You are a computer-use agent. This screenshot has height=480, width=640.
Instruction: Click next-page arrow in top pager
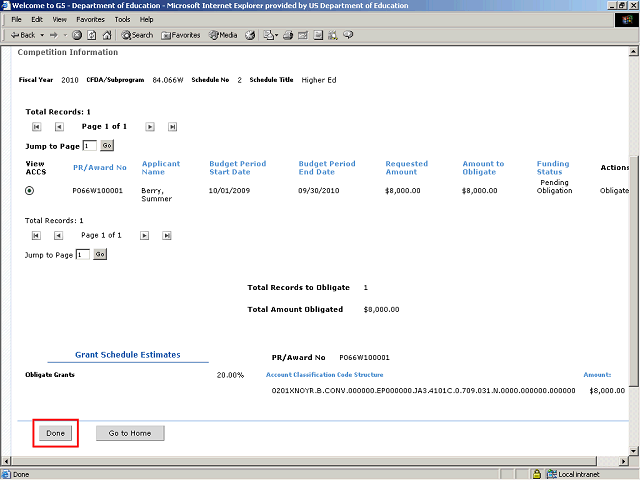point(150,127)
